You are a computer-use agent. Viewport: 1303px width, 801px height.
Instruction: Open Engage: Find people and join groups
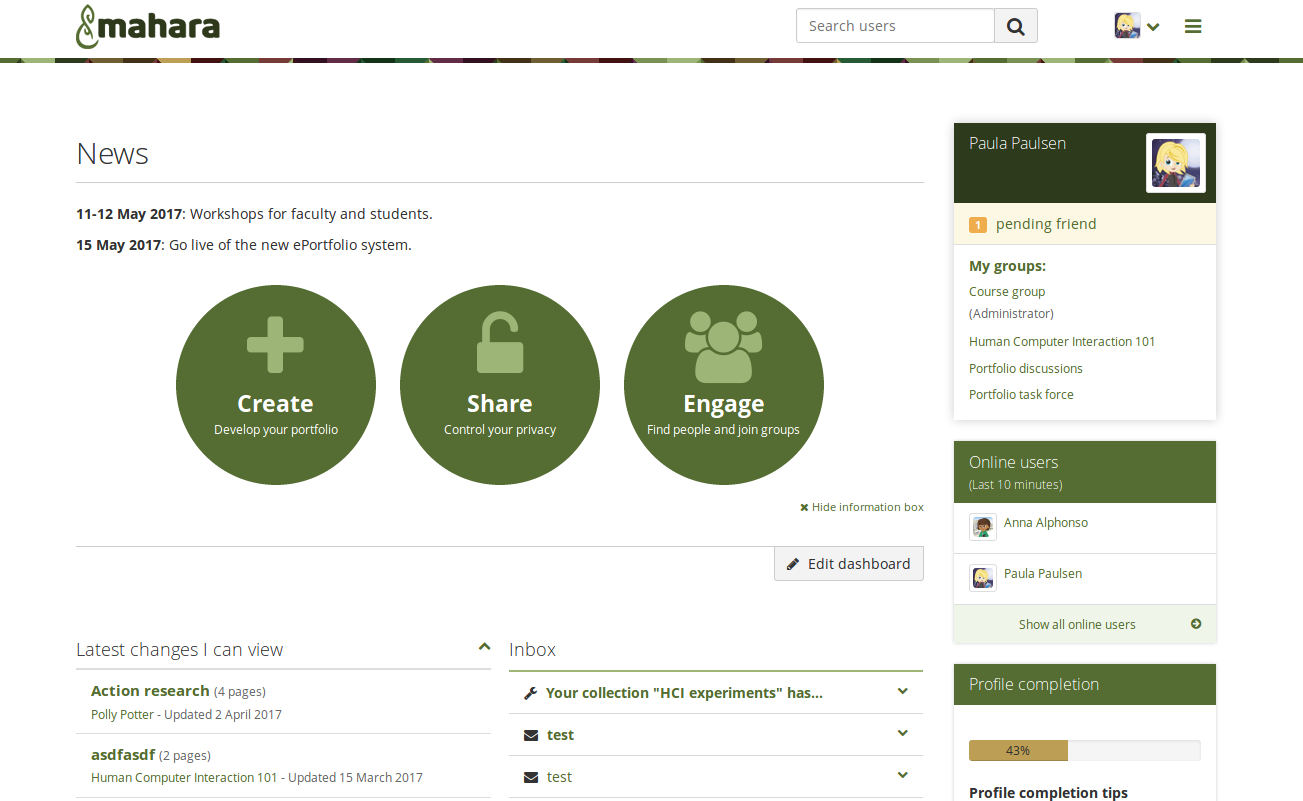point(724,385)
